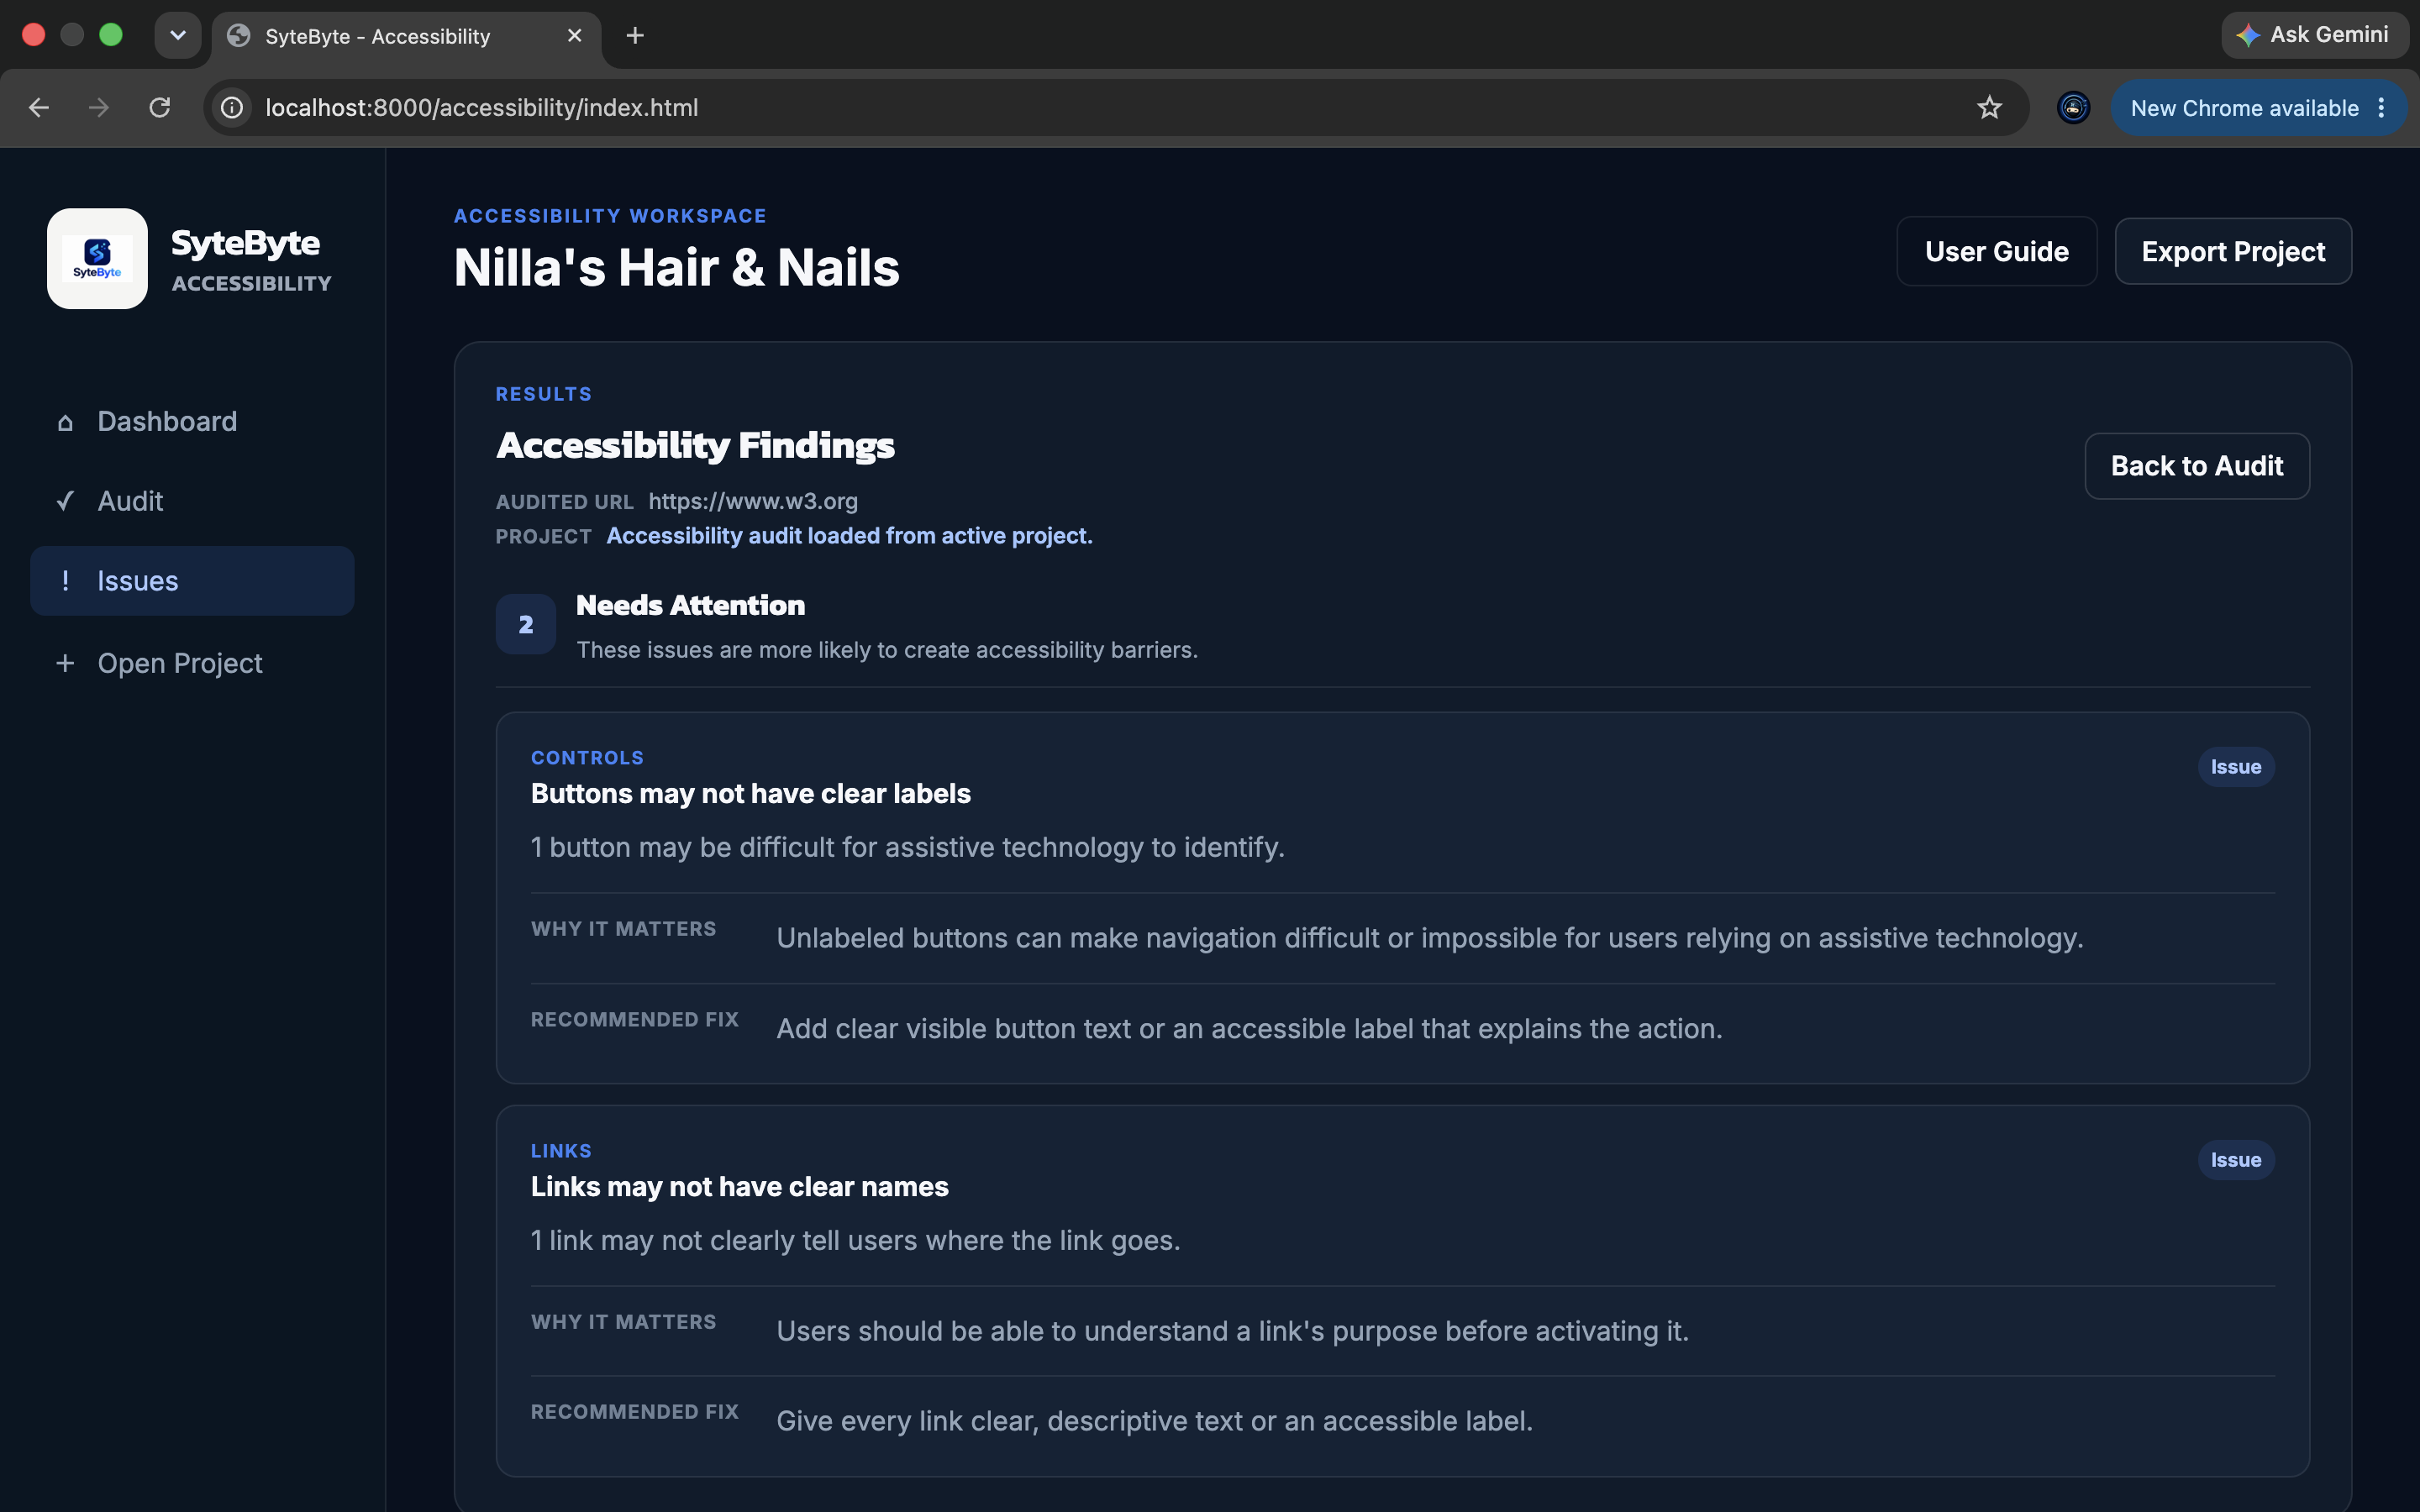
Task: Click 'Add clear visible button text' recommendation
Action: pos(1249,1029)
